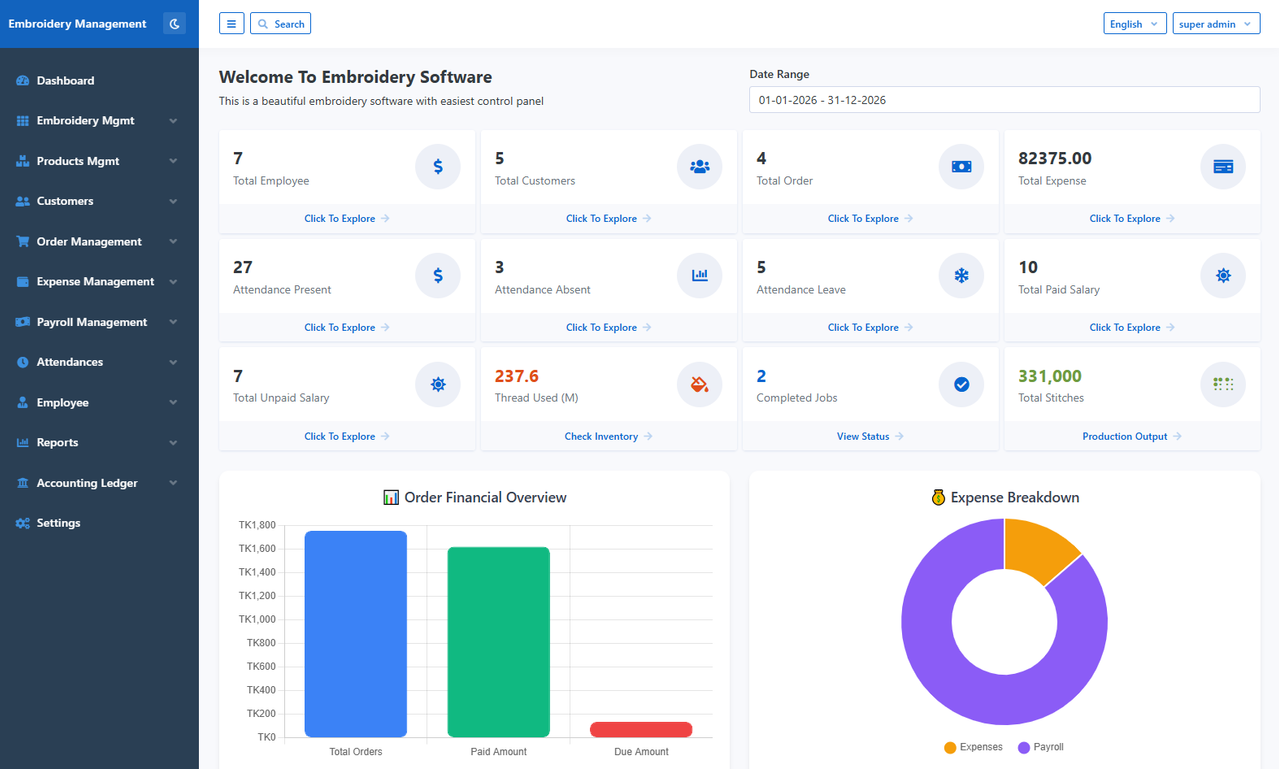Open the English language dropdown
1279x769 pixels.
tap(1135, 24)
